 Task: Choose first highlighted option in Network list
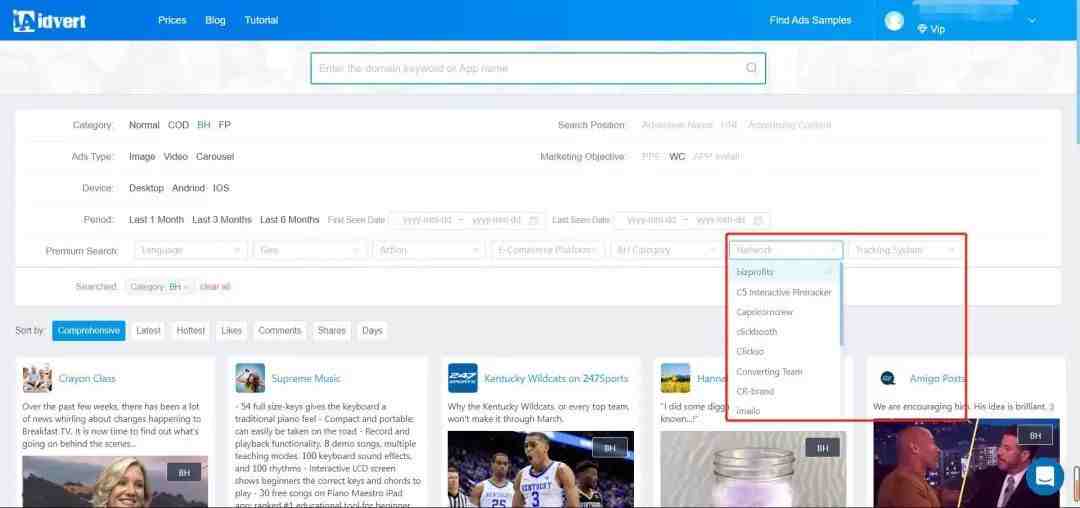[x=784, y=272]
